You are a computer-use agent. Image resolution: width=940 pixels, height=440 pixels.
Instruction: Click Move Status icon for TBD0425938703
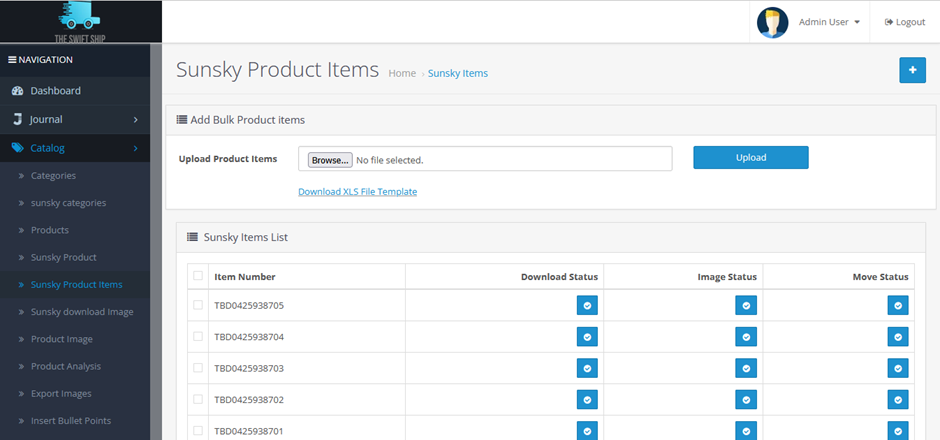pos(898,369)
